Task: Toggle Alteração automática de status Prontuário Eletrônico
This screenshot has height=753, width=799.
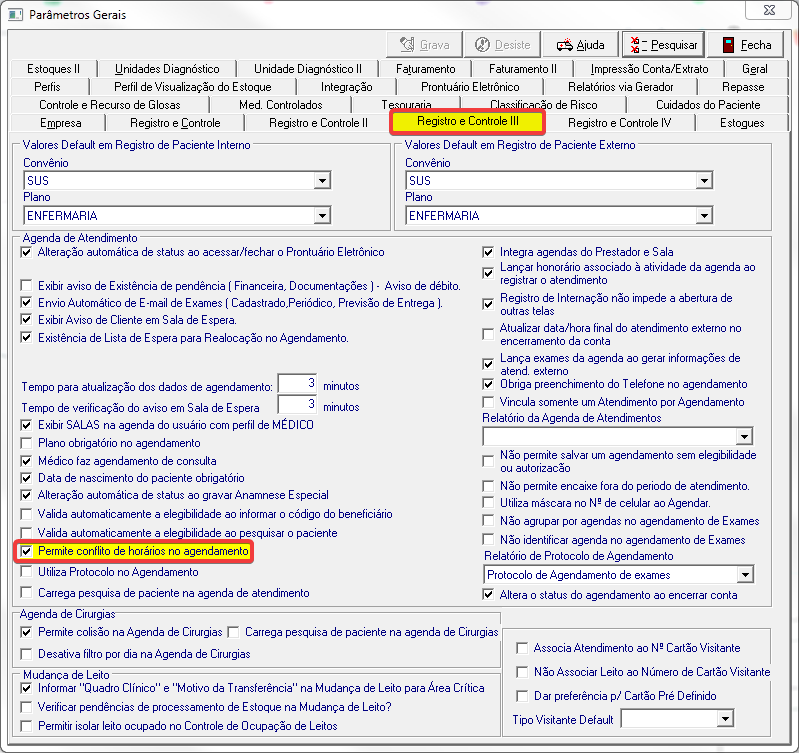Action: tap(26, 252)
